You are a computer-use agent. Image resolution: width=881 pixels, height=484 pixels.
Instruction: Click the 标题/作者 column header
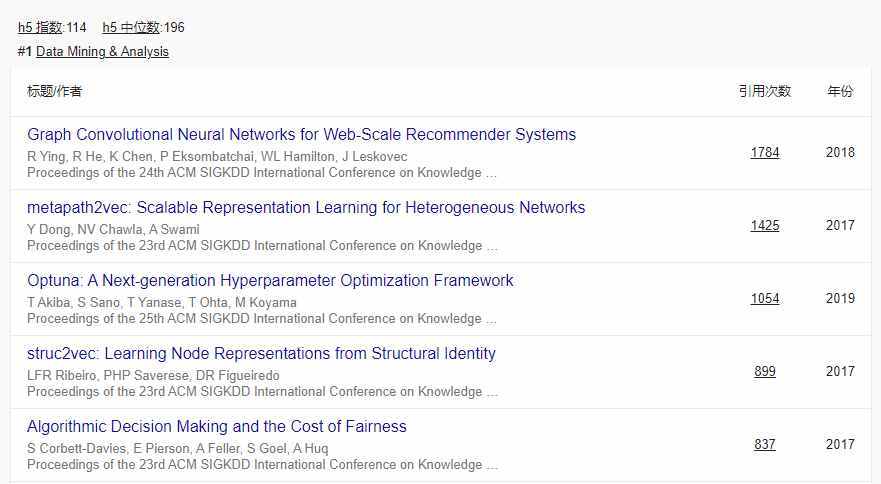[x=55, y=92]
